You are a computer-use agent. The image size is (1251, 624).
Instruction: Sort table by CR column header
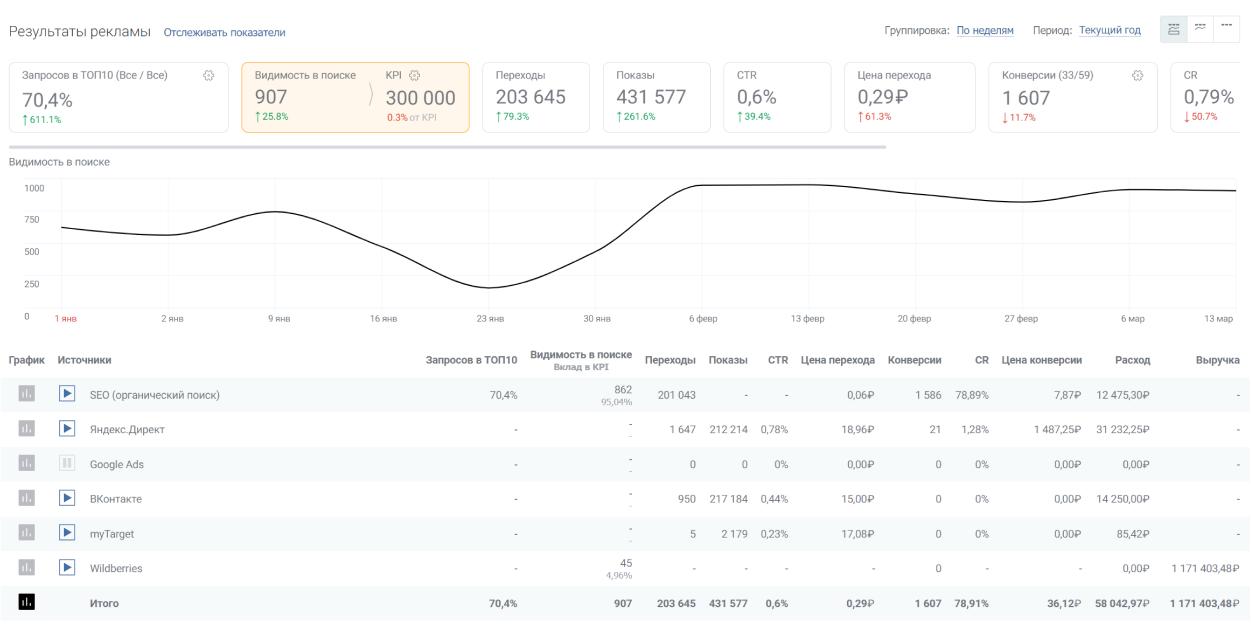[x=982, y=360]
